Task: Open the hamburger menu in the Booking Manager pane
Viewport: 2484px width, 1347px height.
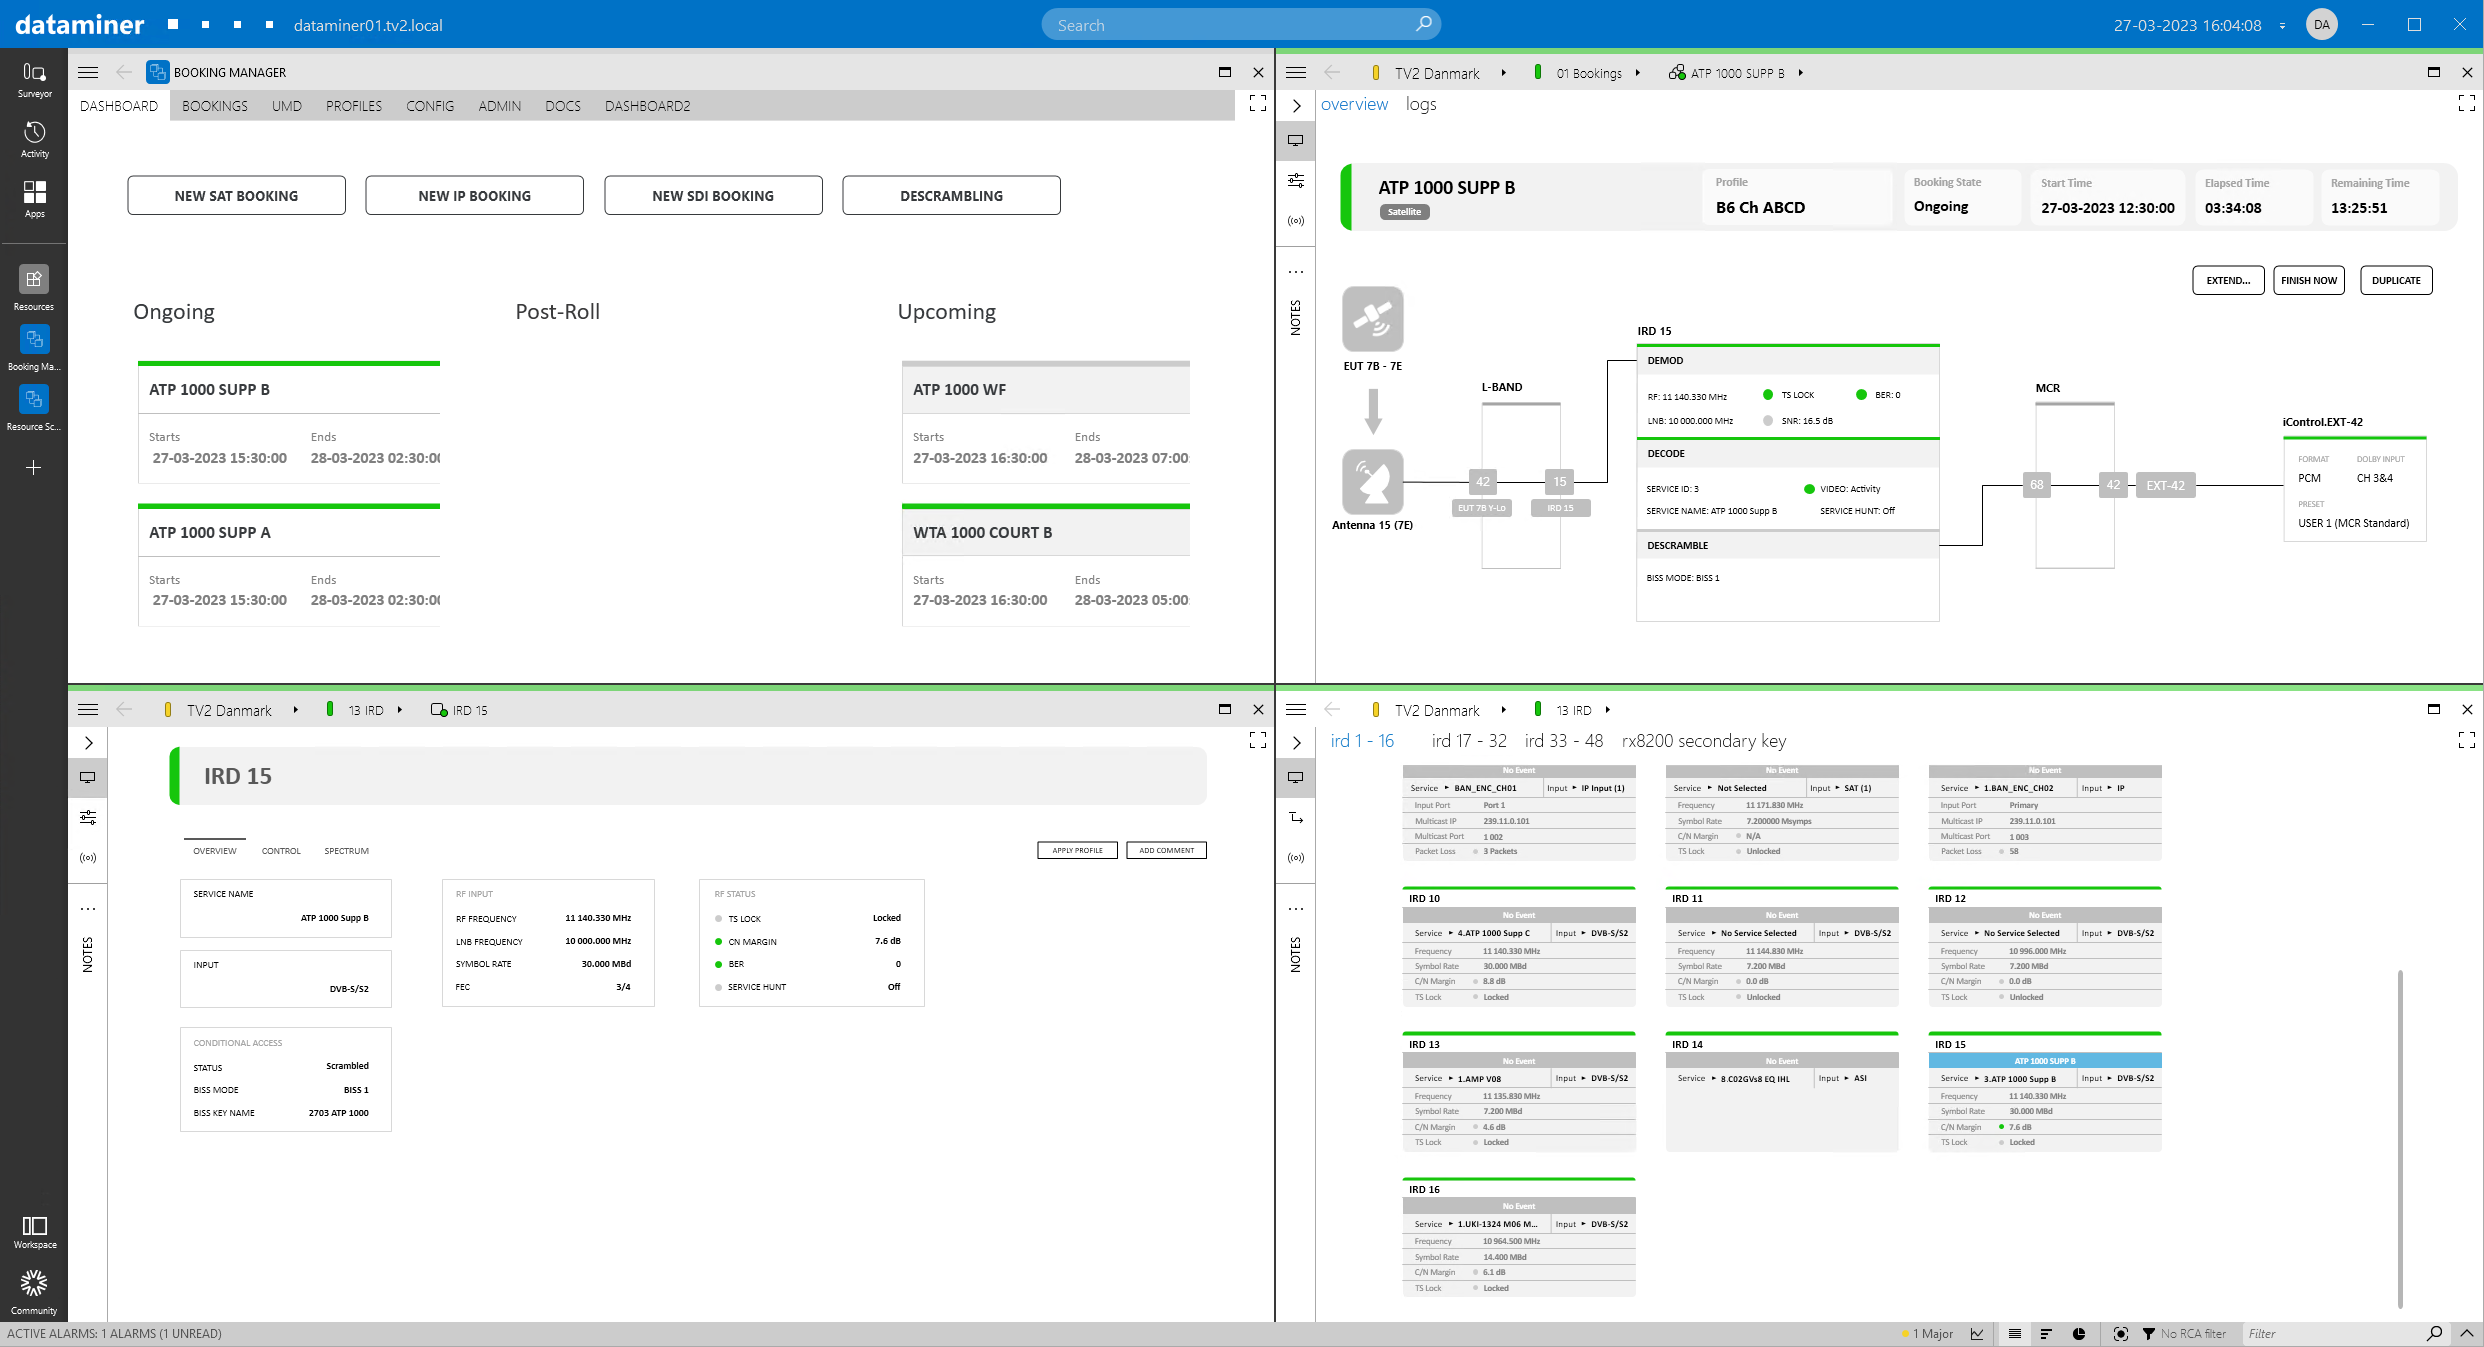Action: (88, 72)
